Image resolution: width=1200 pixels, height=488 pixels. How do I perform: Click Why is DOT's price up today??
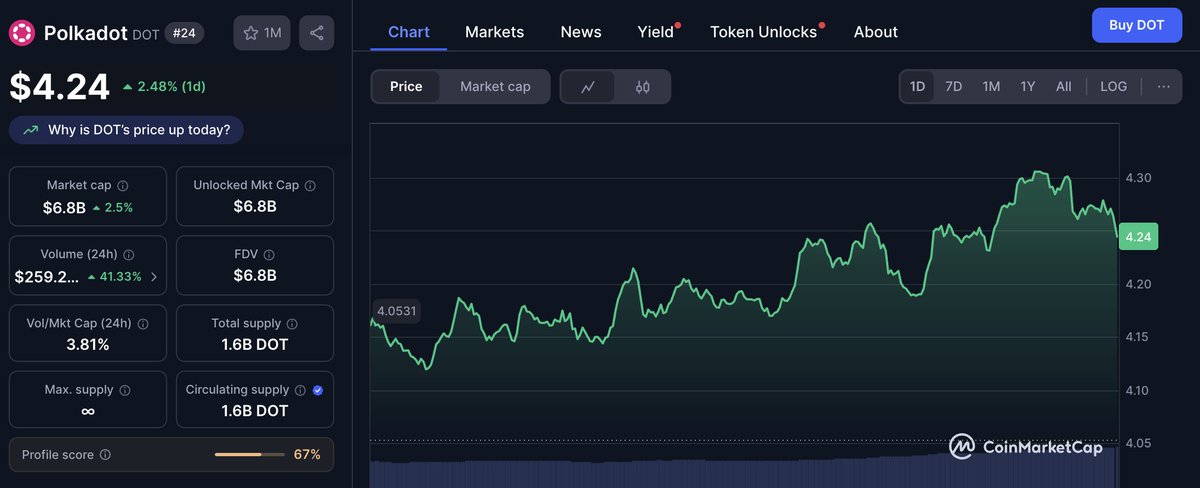(x=126, y=130)
